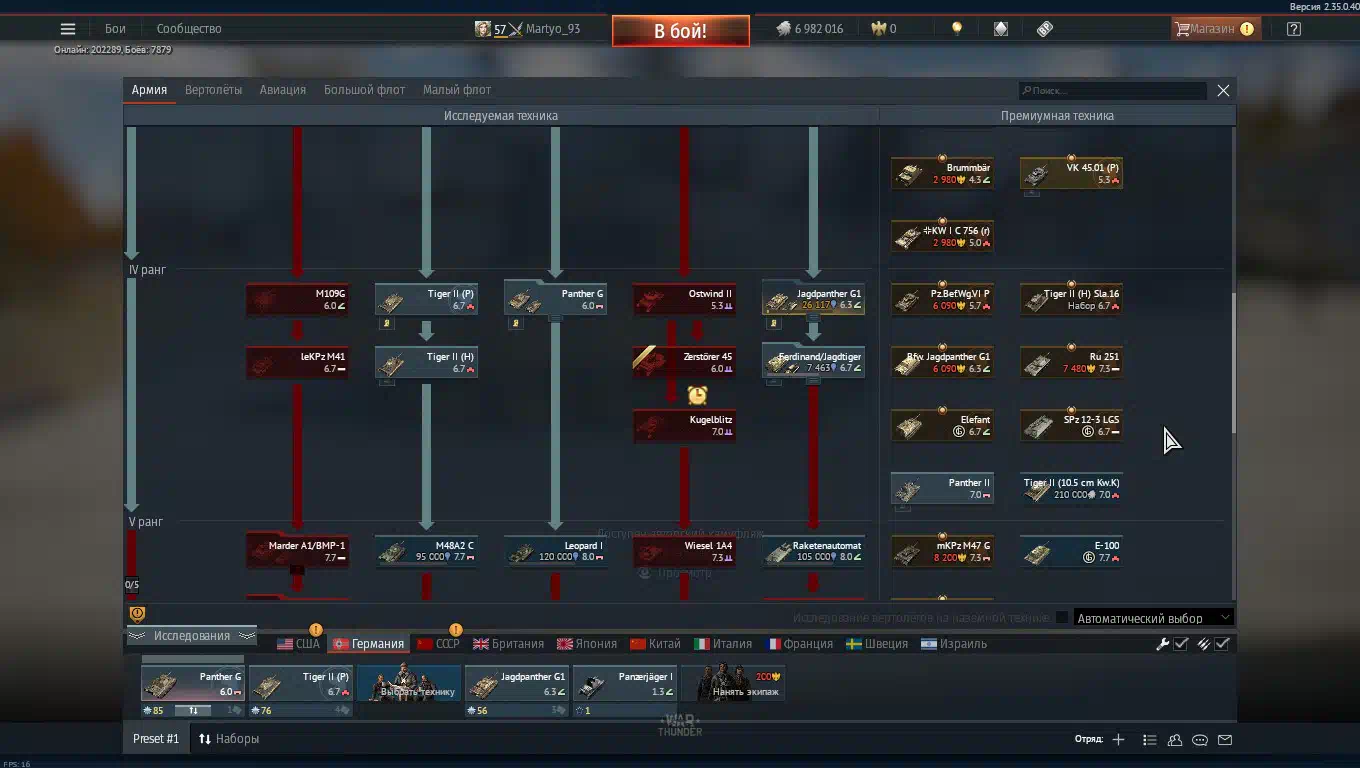Select the M48A2 C vehicle card
The height and width of the screenshot is (768, 1360).
(x=427, y=552)
